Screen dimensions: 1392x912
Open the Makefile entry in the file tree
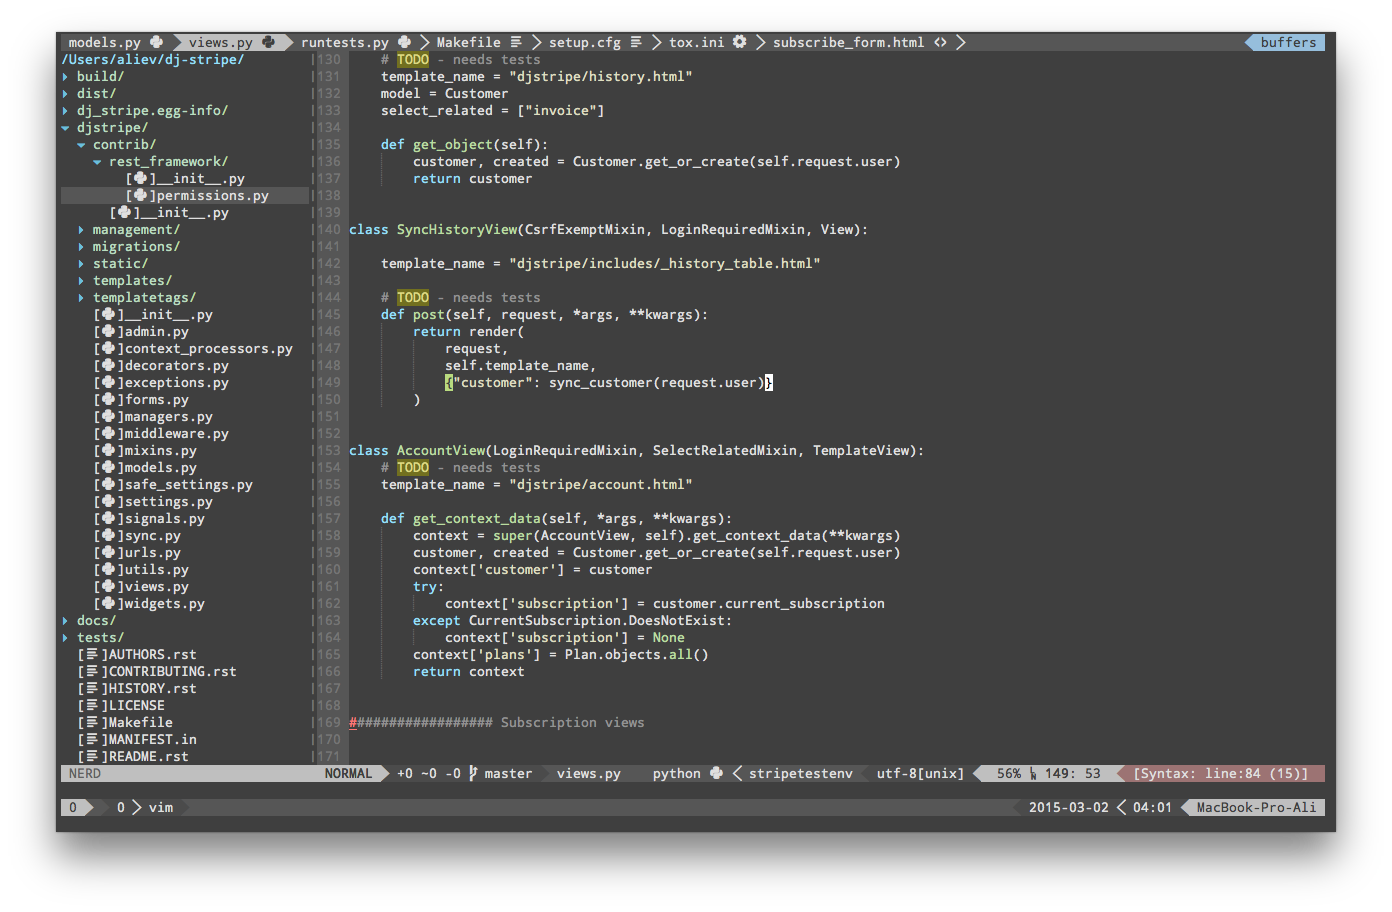pyautogui.click(x=141, y=722)
